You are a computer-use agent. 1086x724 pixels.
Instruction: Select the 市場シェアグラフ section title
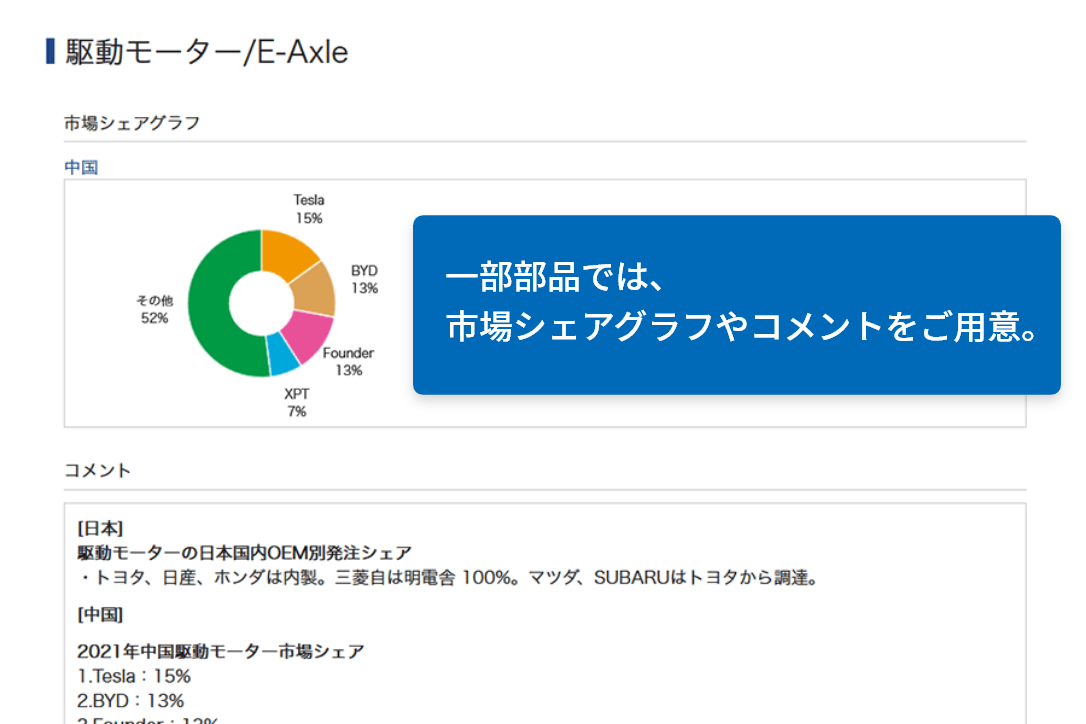pyautogui.click(x=132, y=123)
